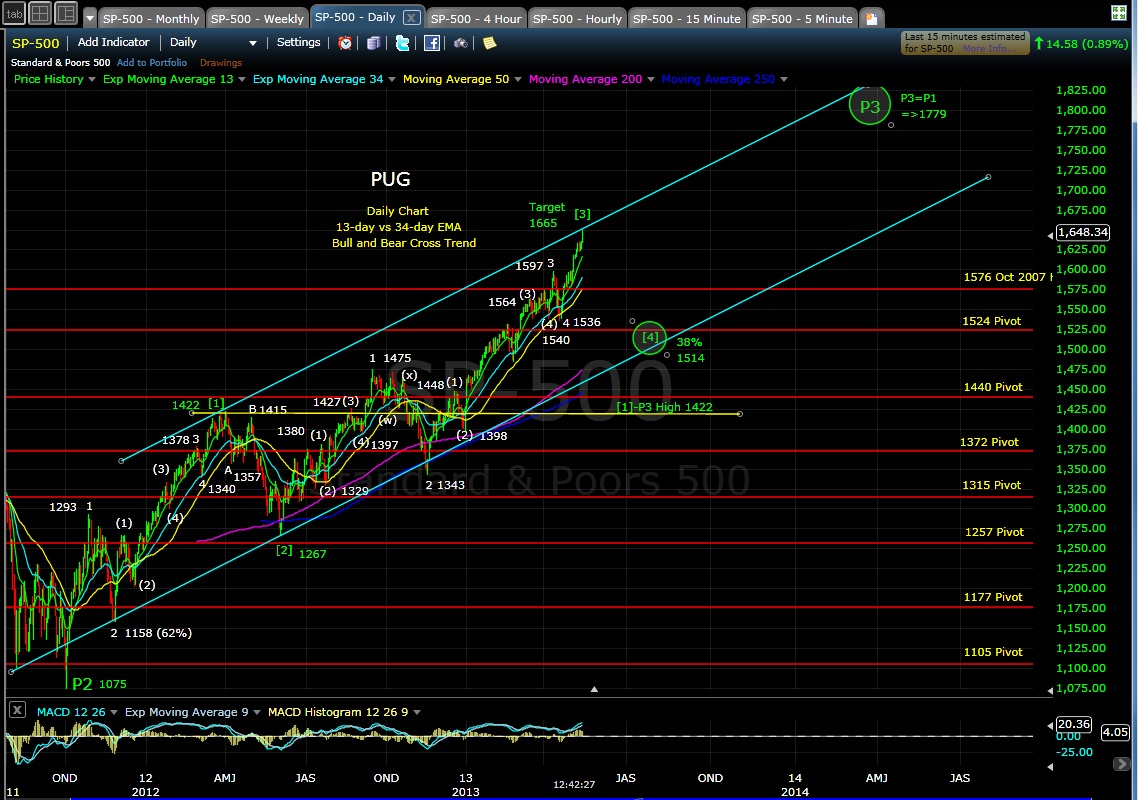
Task: Toggle the tab view mode button
Action: 13,14
